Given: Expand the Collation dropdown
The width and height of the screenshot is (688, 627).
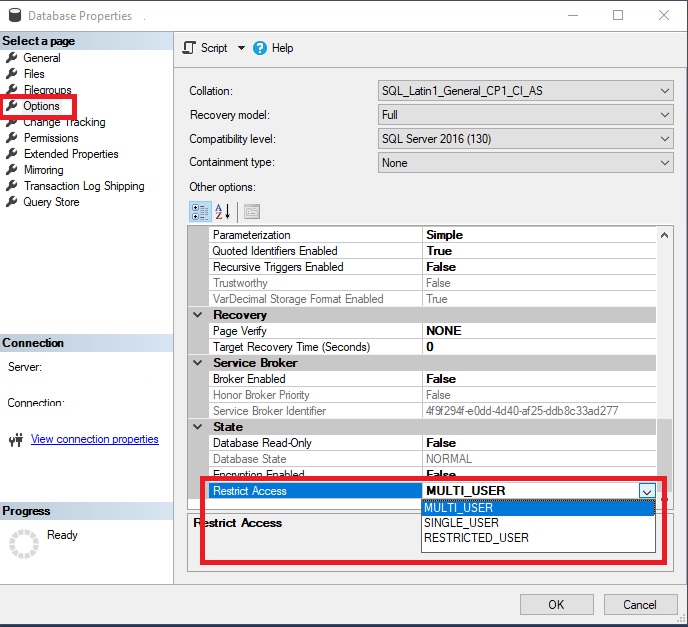Looking at the screenshot, I should tap(665, 91).
